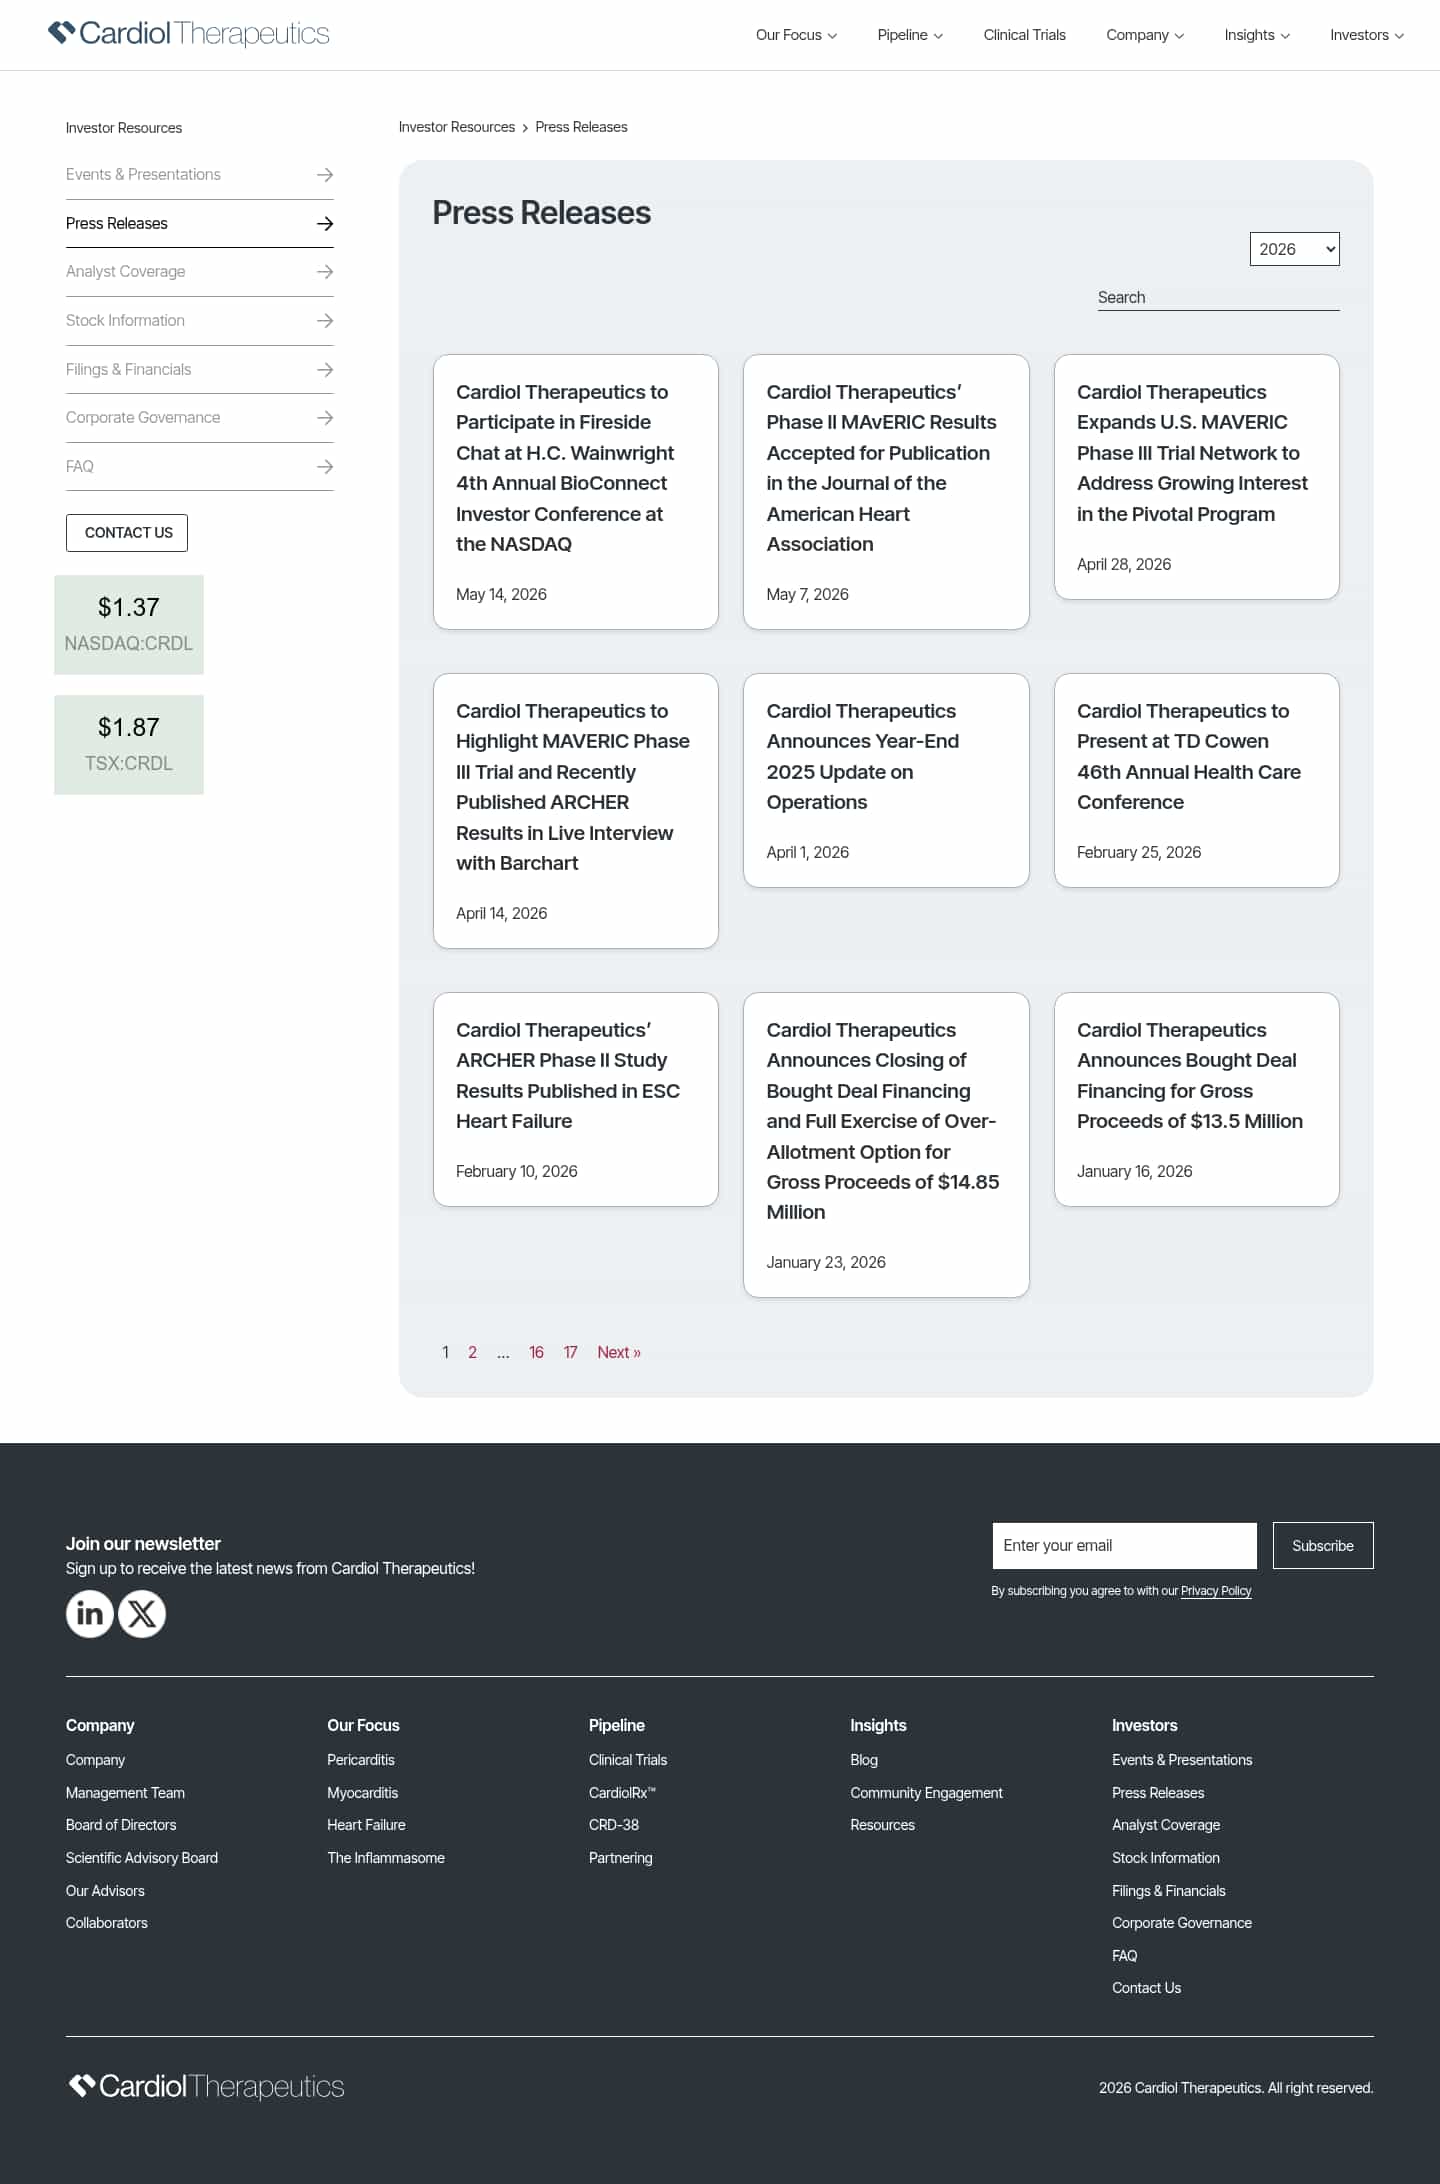Open Resources footer link
Screen dimensions: 1440x2184
(882, 1825)
